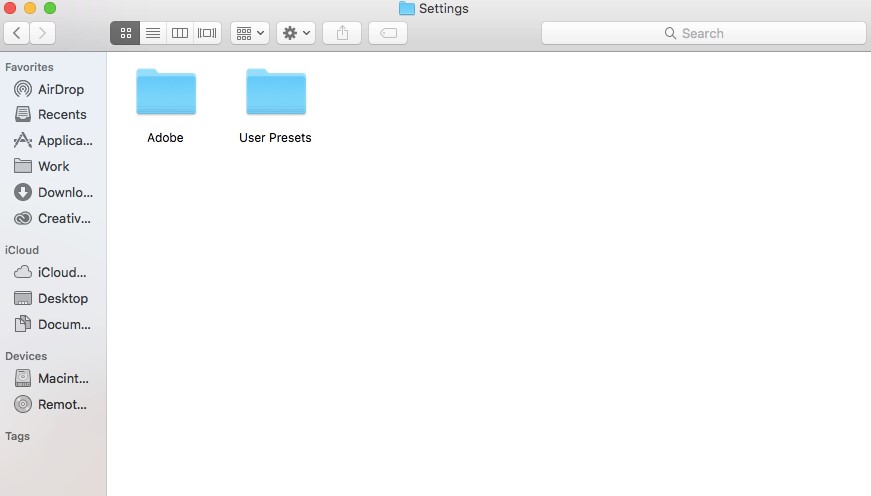Click the Settings window title text
This screenshot has width=871, height=496.
click(x=444, y=8)
